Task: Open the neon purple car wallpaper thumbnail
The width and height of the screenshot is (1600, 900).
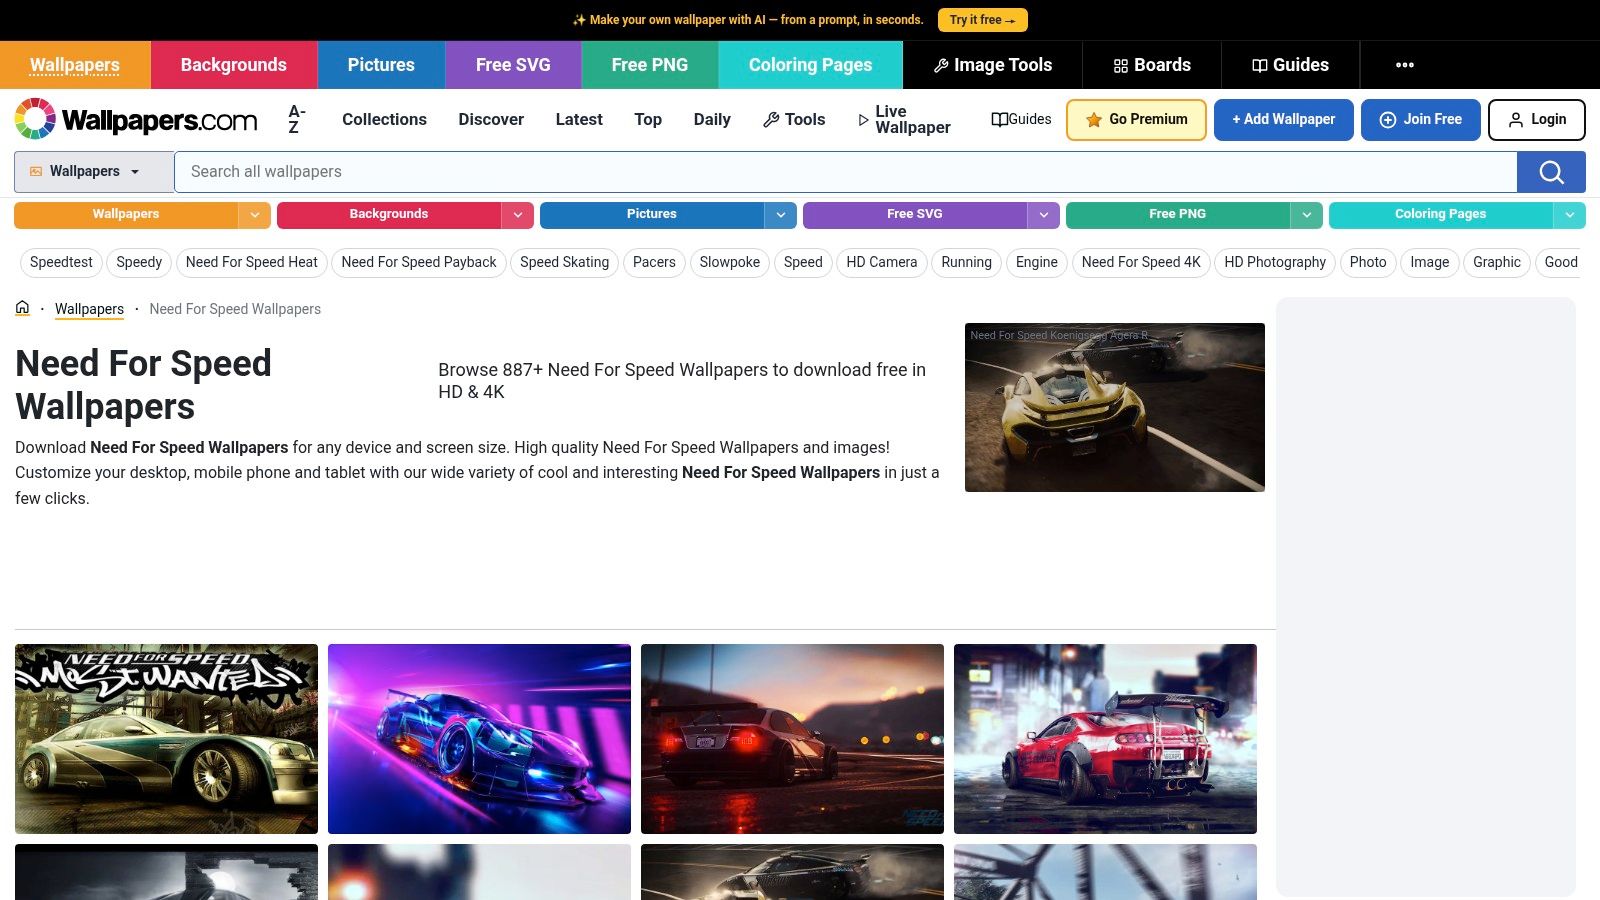Action: [x=479, y=739]
